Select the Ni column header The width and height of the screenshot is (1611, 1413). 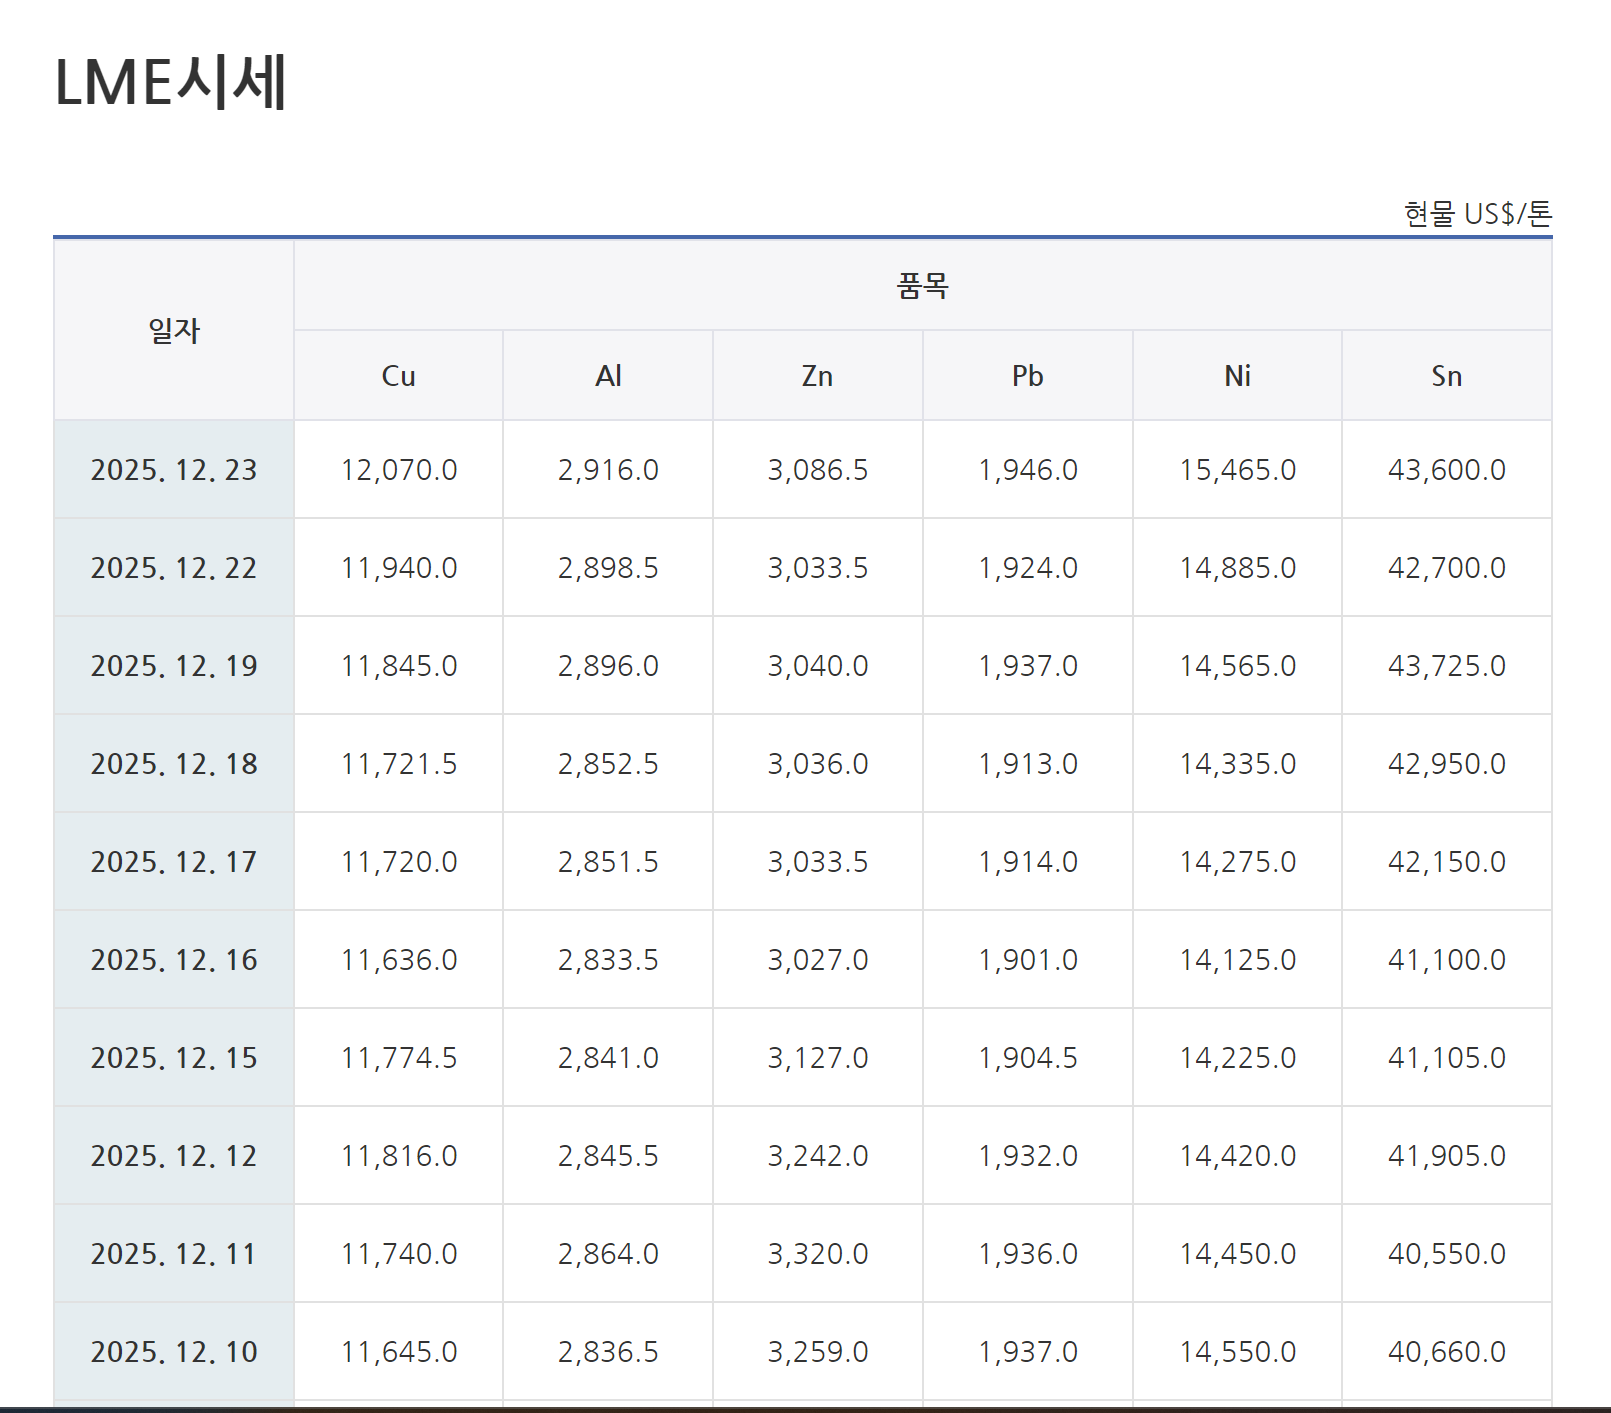(x=1237, y=376)
